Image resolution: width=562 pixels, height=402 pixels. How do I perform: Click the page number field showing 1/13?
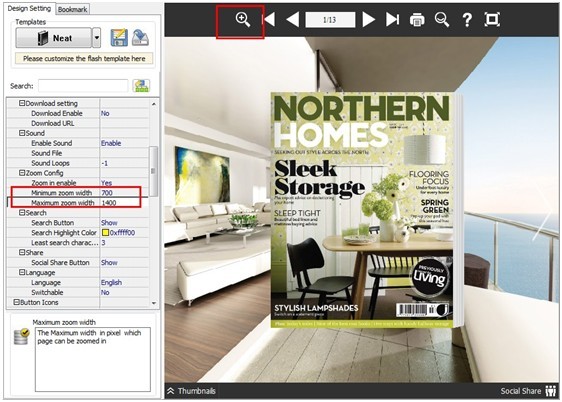[330, 20]
